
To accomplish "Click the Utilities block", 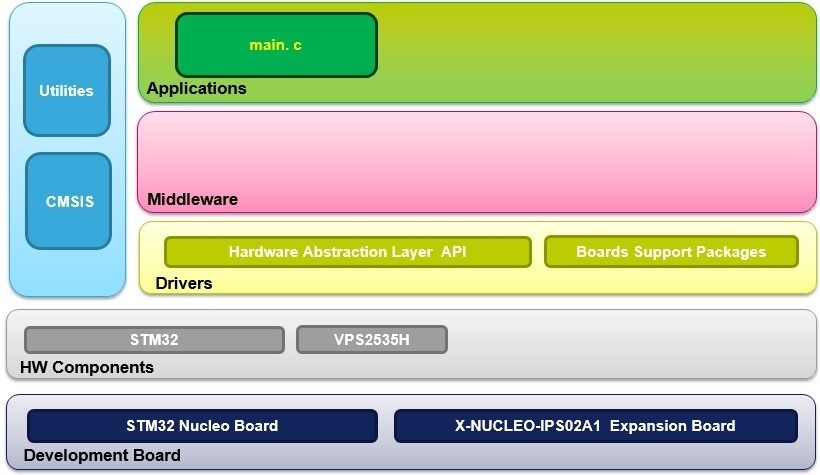I will click(66, 91).
